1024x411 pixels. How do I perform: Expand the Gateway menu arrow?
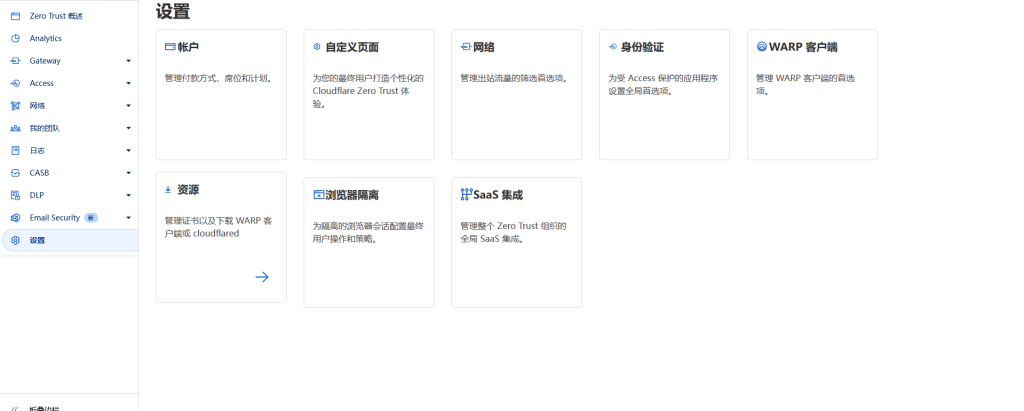coord(129,61)
